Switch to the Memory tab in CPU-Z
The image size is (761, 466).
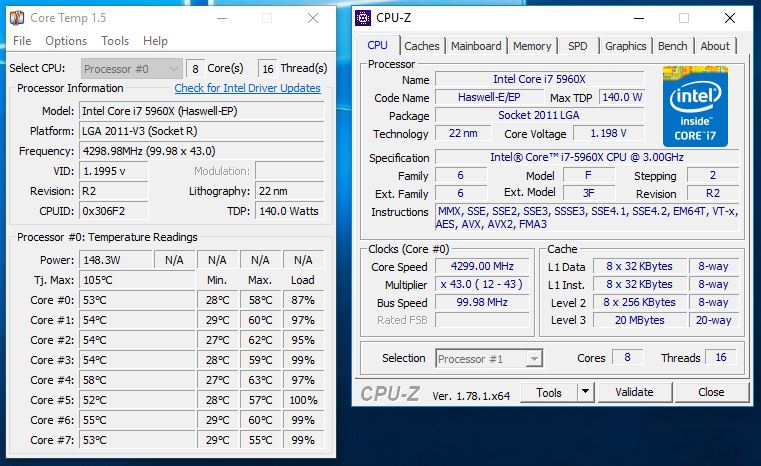coord(532,46)
